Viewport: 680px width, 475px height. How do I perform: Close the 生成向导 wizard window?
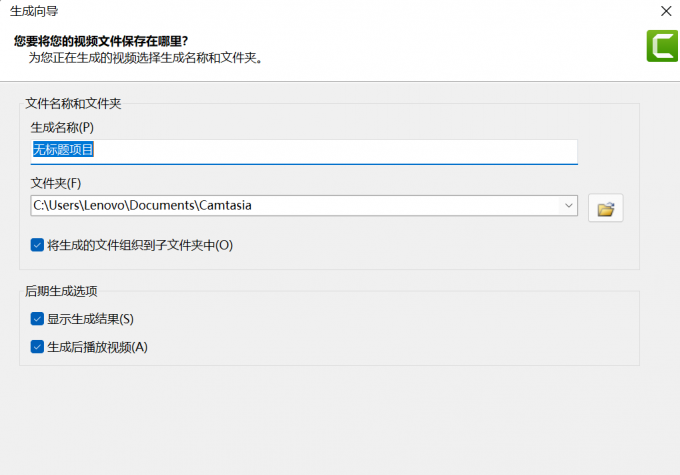pyautogui.click(x=666, y=11)
